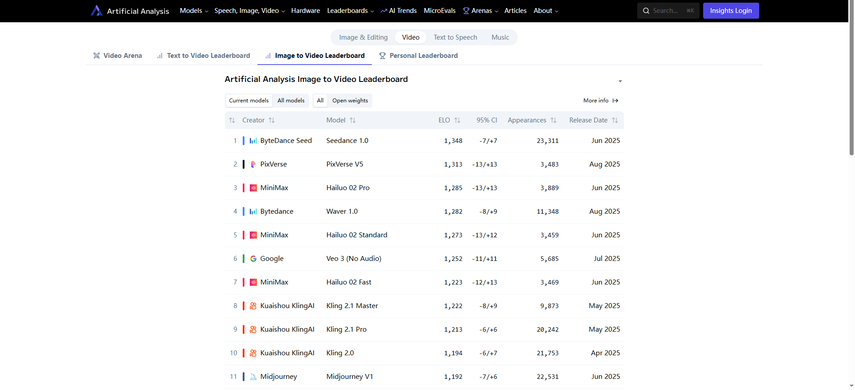Filter by Open weights
The height and width of the screenshot is (390, 855).
tap(350, 100)
